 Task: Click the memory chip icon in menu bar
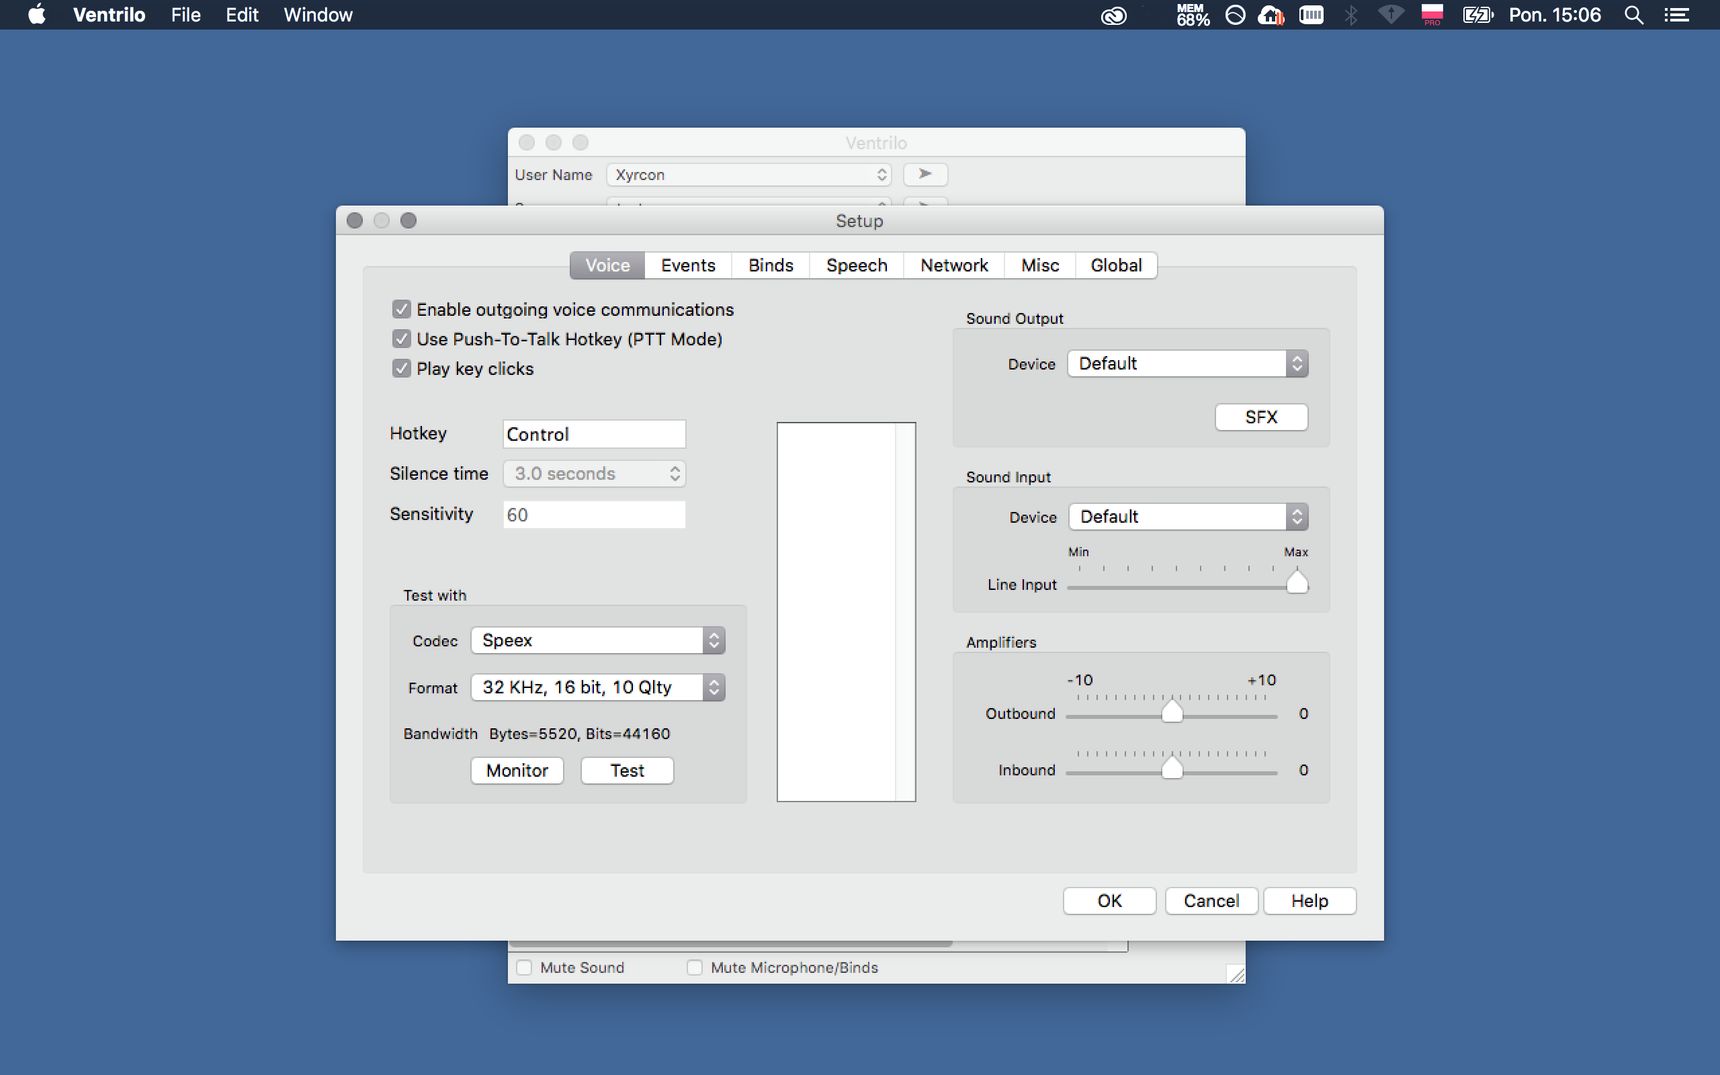pos(1311,15)
